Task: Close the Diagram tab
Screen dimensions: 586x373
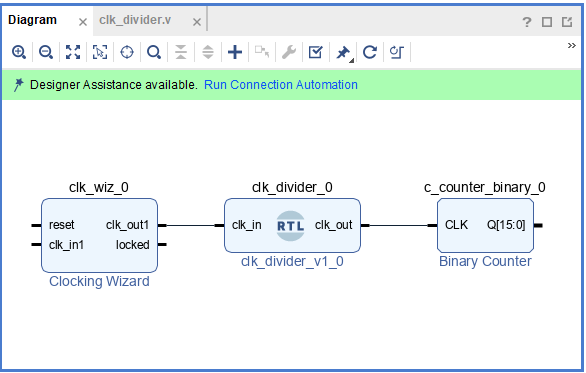Action: (83, 22)
